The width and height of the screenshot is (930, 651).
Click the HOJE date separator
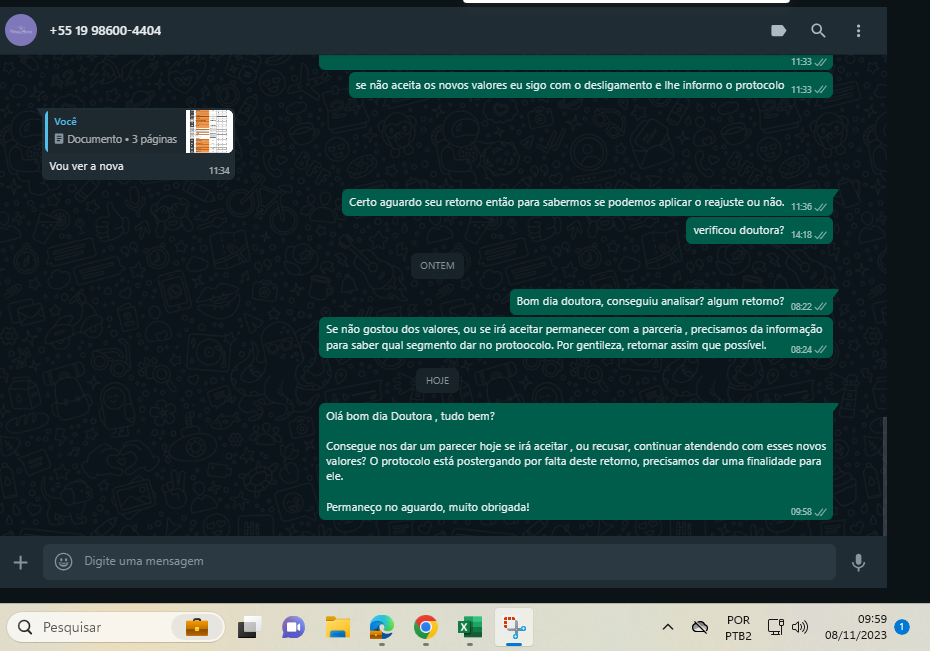click(x=437, y=381)
